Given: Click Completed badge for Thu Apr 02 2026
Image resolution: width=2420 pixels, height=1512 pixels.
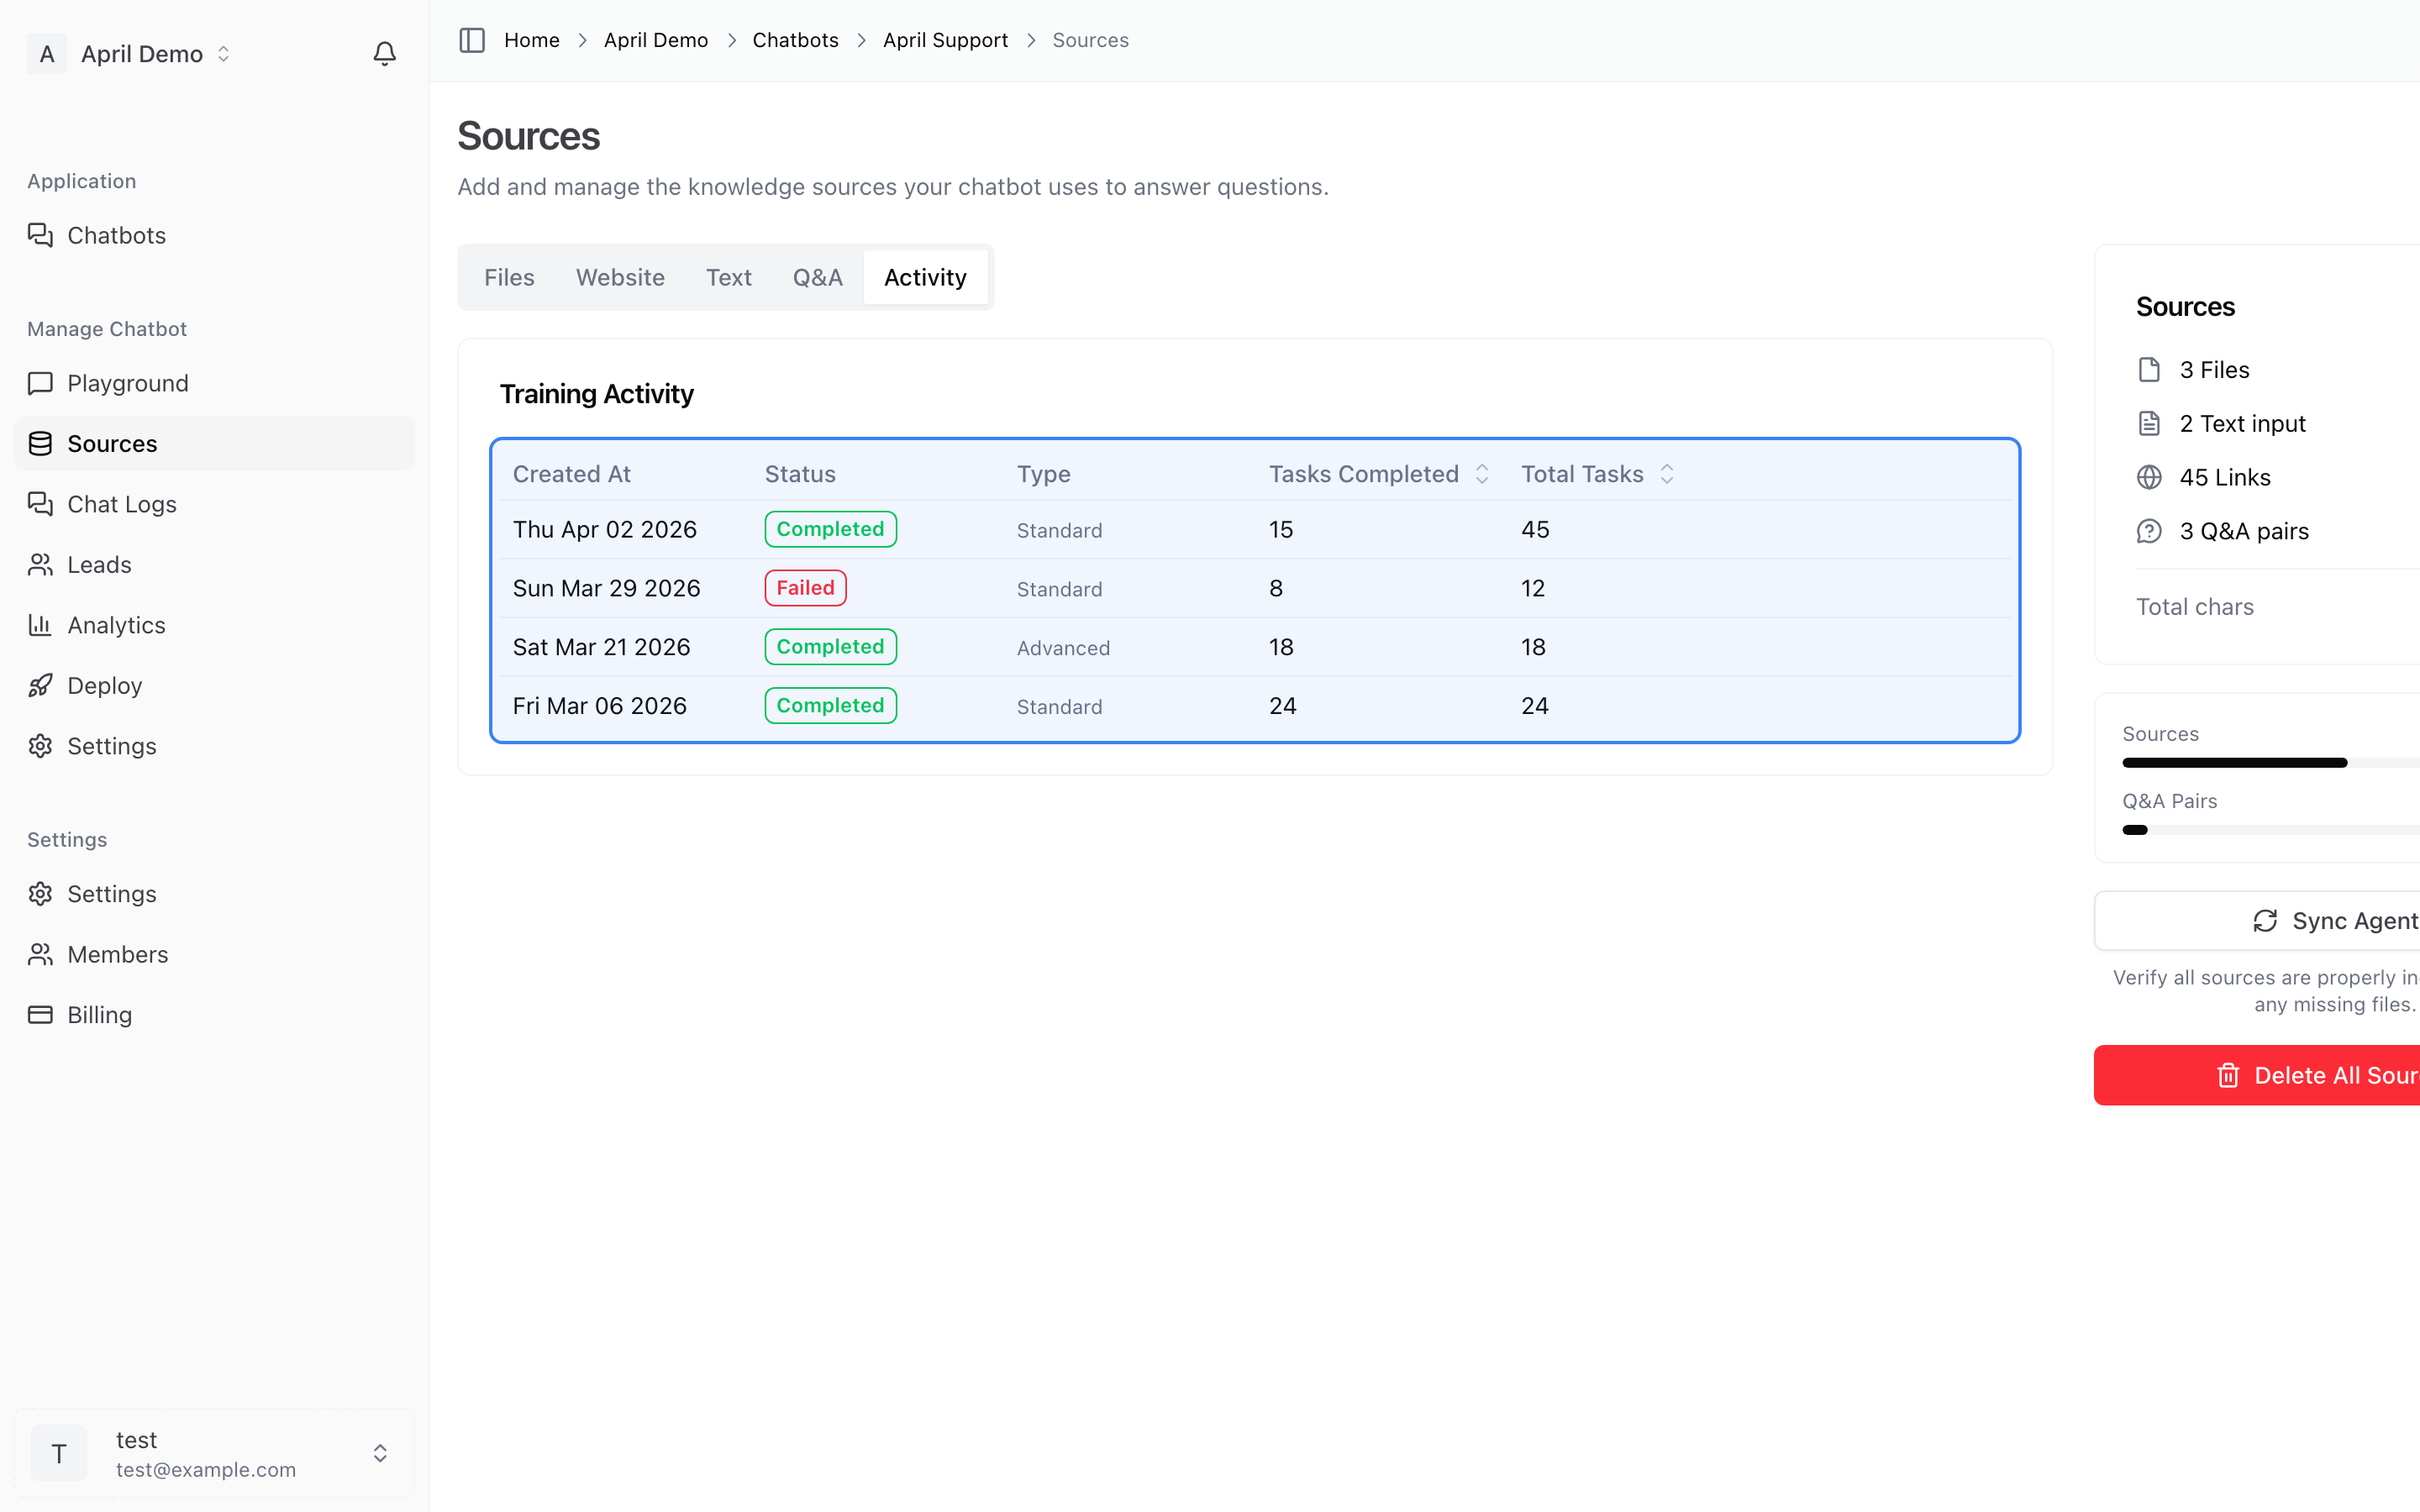Looking at the screenshot, I should pyautogui.click(x=830, y=529).
